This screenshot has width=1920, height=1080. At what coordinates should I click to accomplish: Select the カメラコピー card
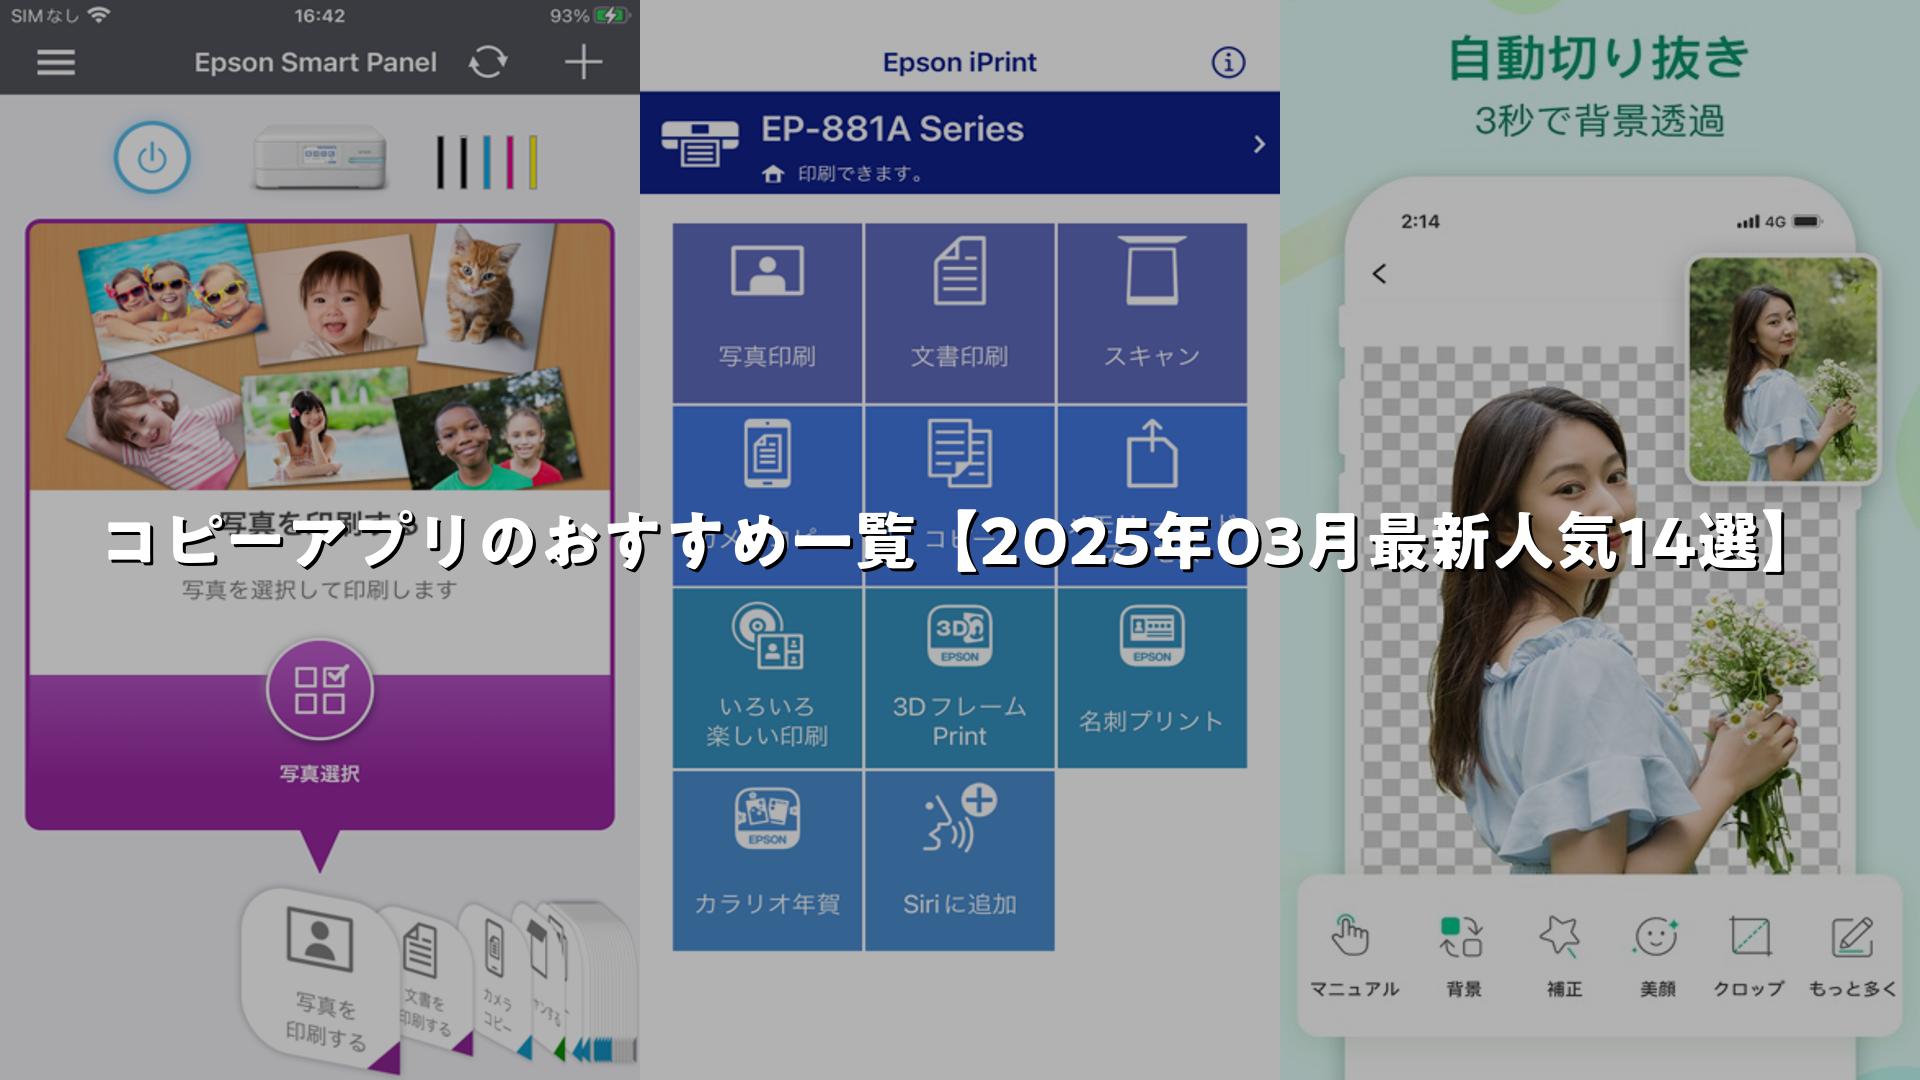click(498, 983)
